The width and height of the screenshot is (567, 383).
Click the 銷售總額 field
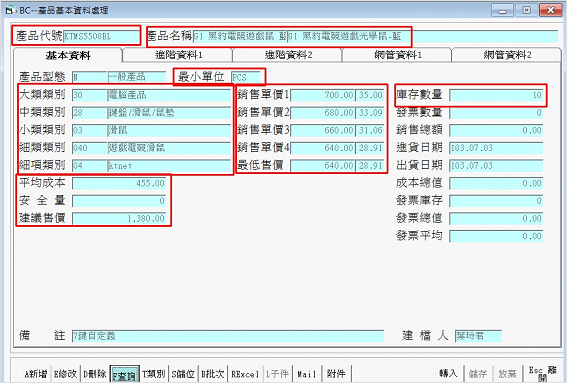(x=496, y=130)
